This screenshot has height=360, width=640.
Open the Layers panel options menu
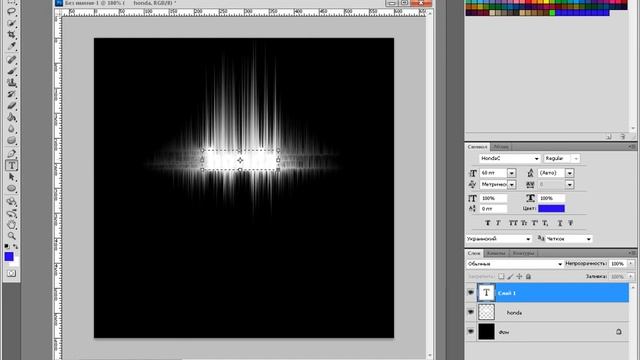[x=632, y=253]
